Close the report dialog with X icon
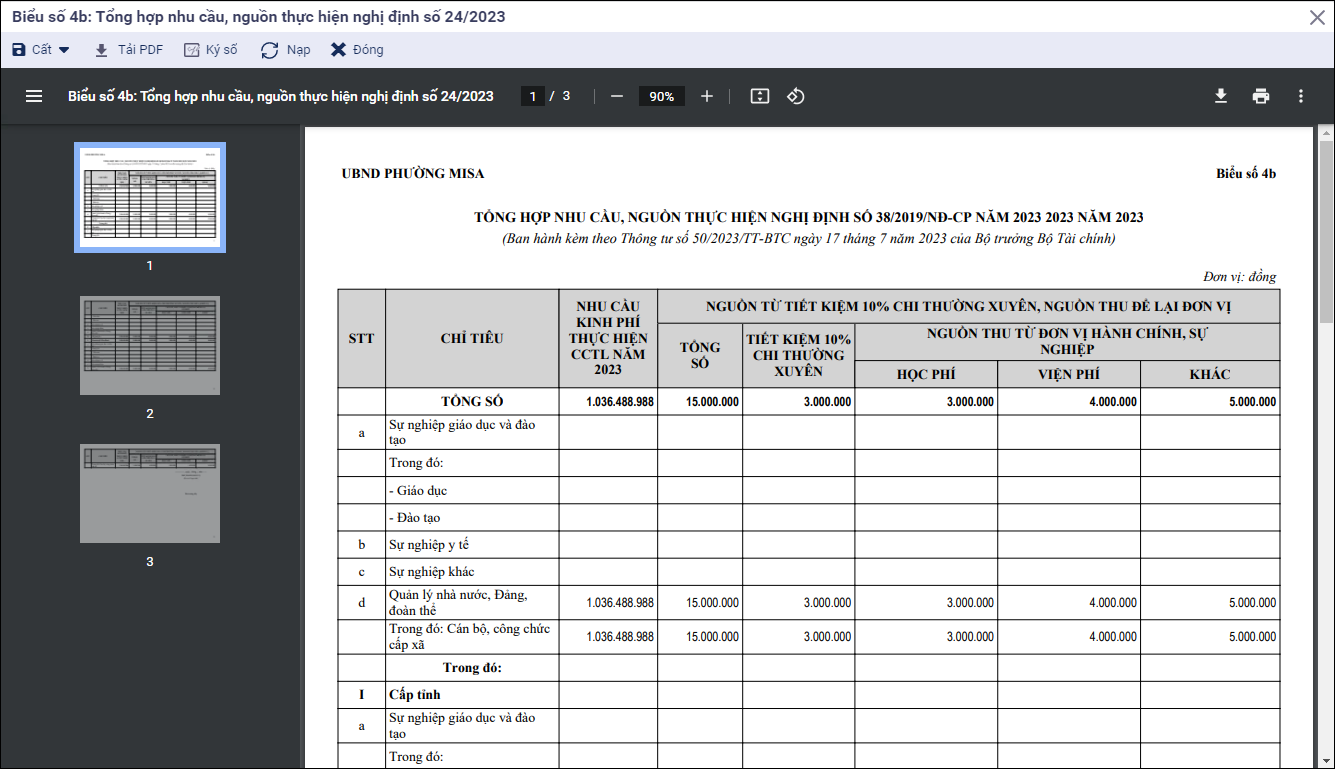 pyautogui.click(x=1317, y=17)
